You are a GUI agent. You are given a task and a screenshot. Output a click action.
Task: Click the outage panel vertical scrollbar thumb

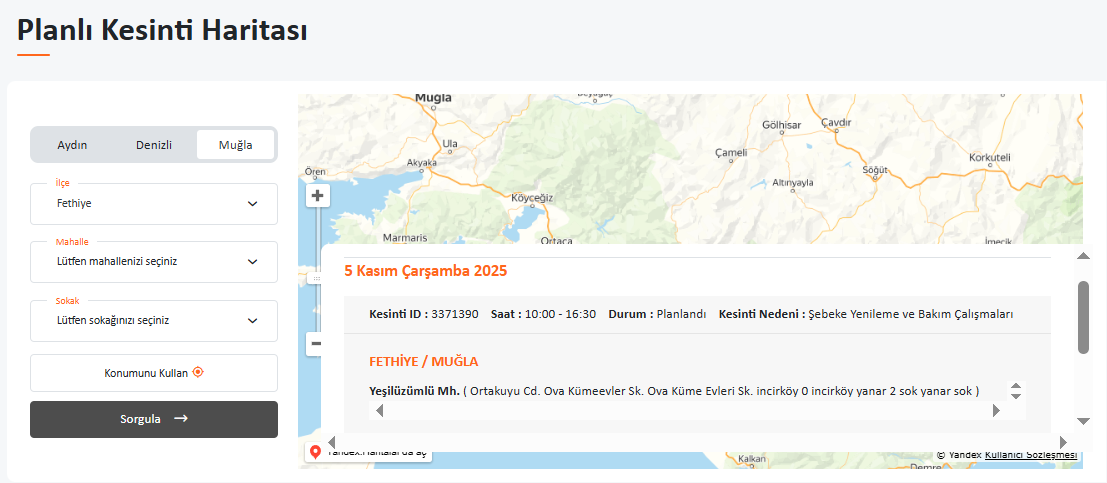[x=1084, y=317]
